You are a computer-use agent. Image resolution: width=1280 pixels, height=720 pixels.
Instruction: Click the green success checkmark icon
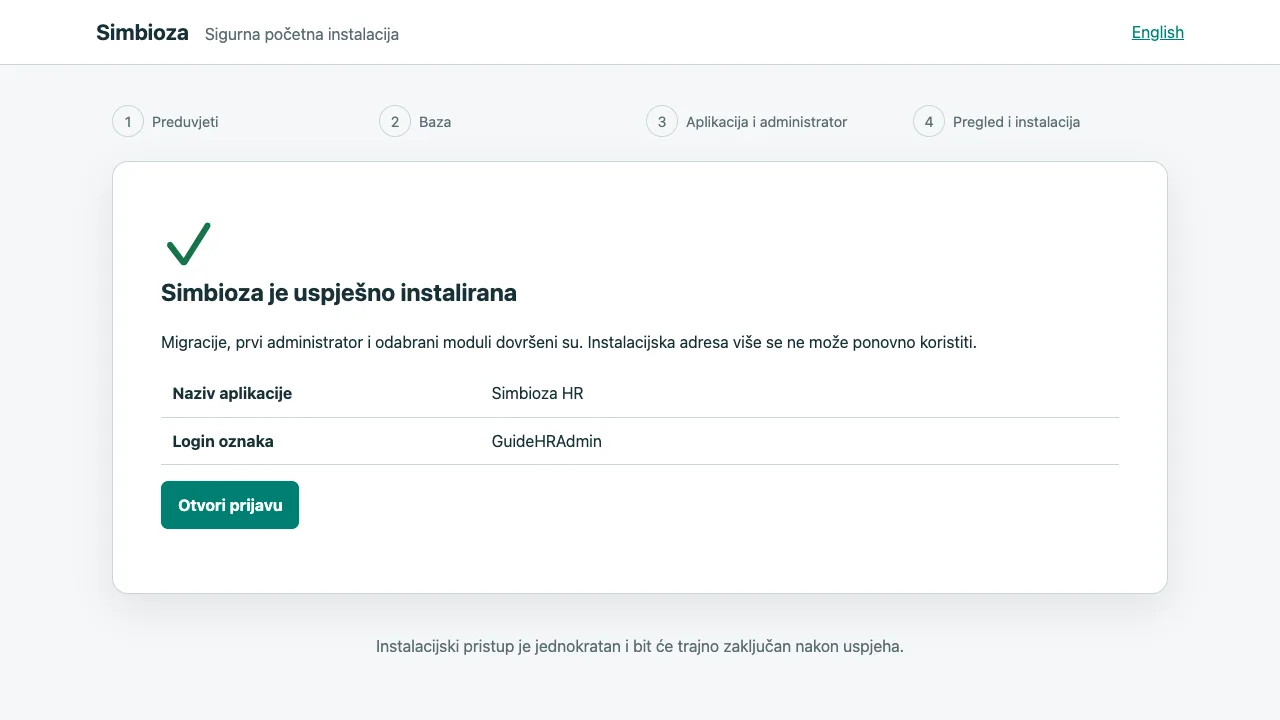188,244
